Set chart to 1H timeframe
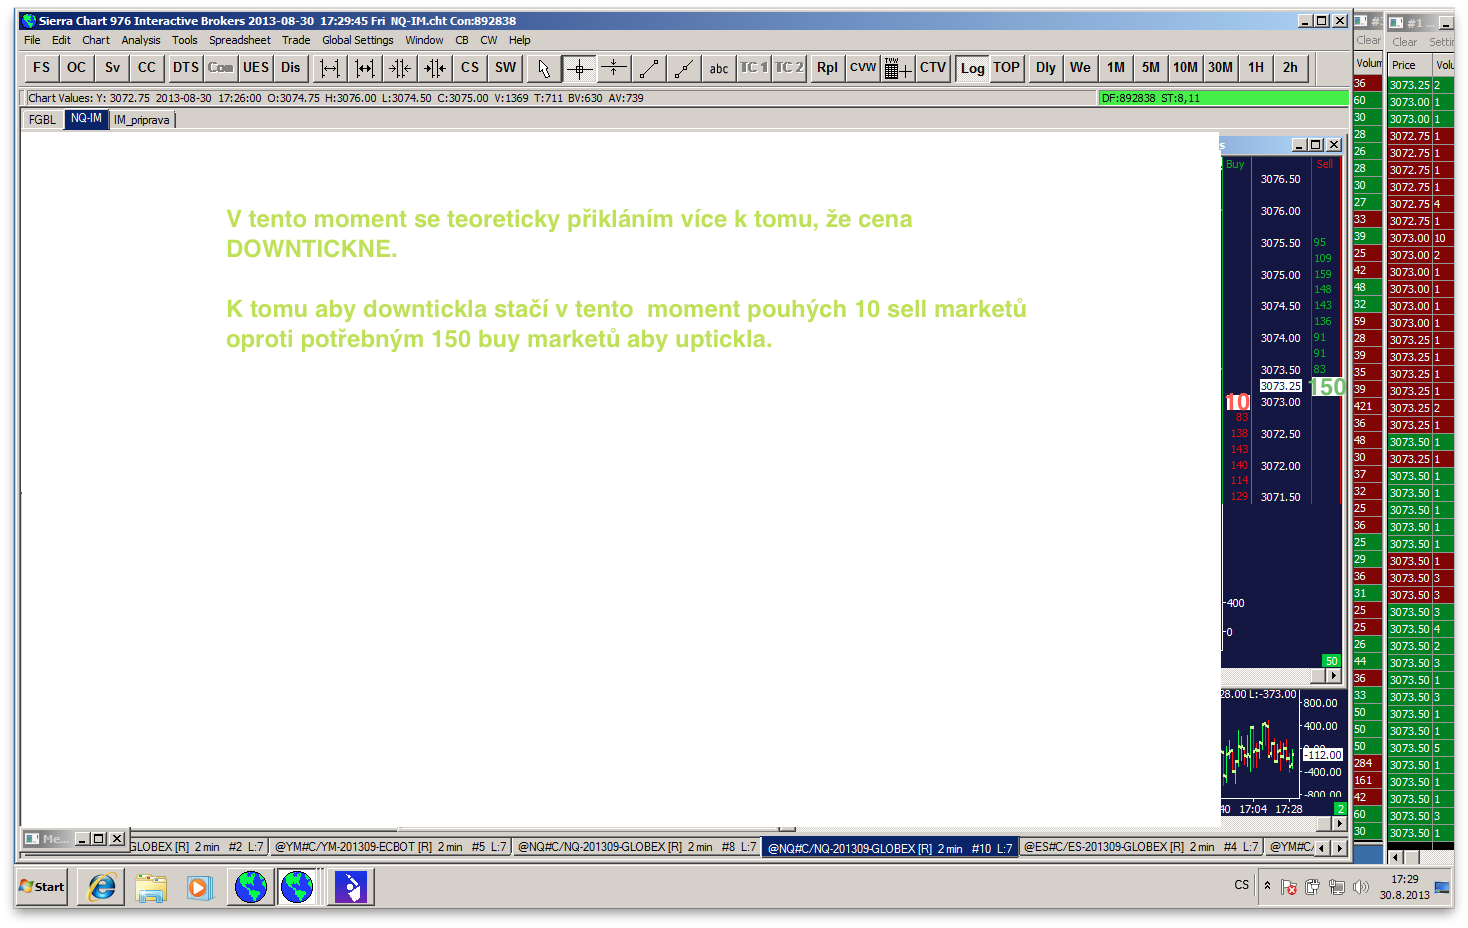1468x928 pixels. pyautogui.click(x=1256, y=68)
